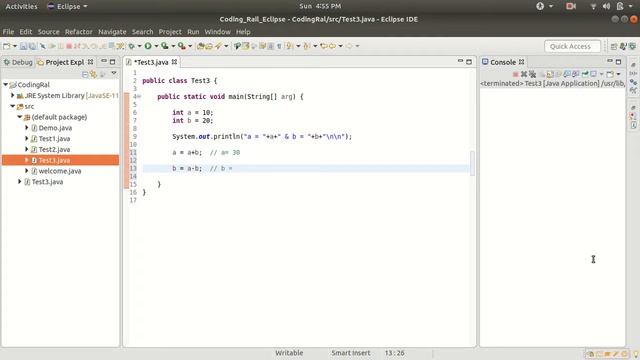Open the Eclipse app menu in top bar
640x360 pixels.
point(68,6)
